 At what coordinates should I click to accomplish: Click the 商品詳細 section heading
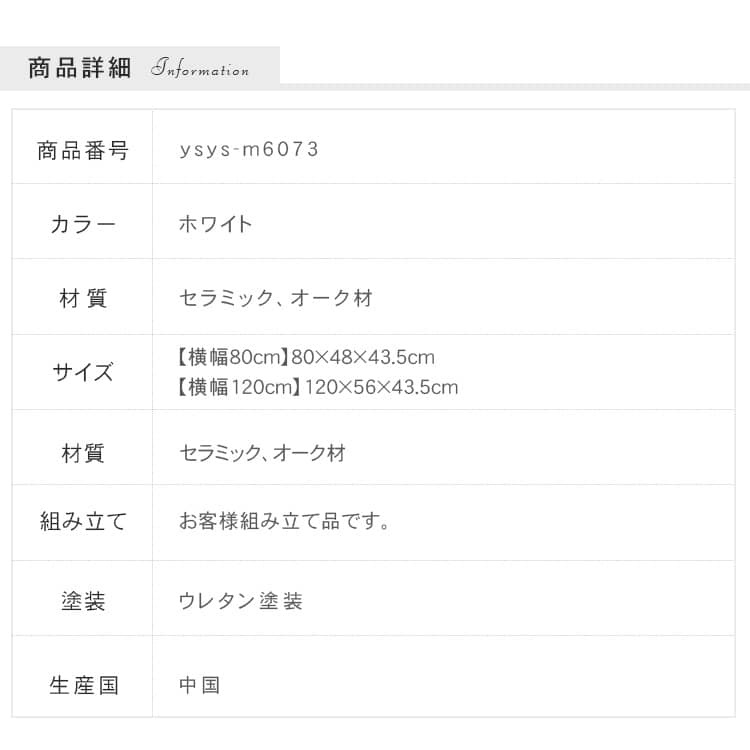point(80,68)
